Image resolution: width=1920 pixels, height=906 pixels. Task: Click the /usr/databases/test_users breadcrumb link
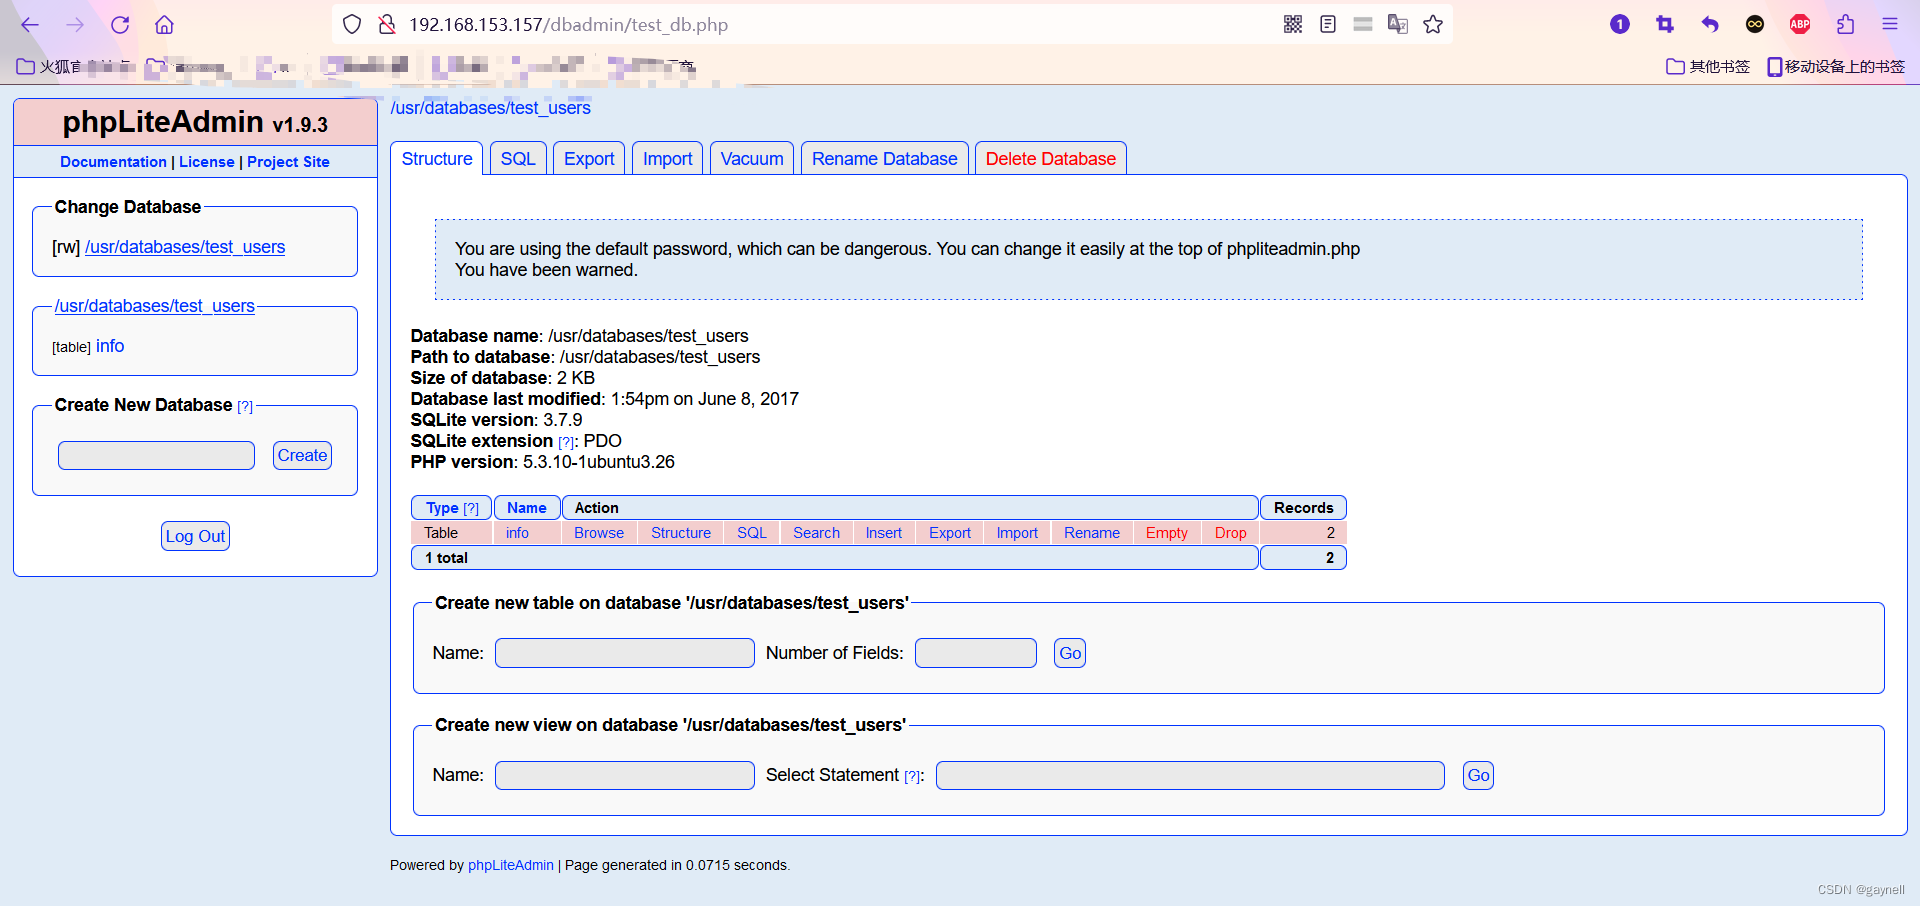pyautogui.click(x=490, y=108)
